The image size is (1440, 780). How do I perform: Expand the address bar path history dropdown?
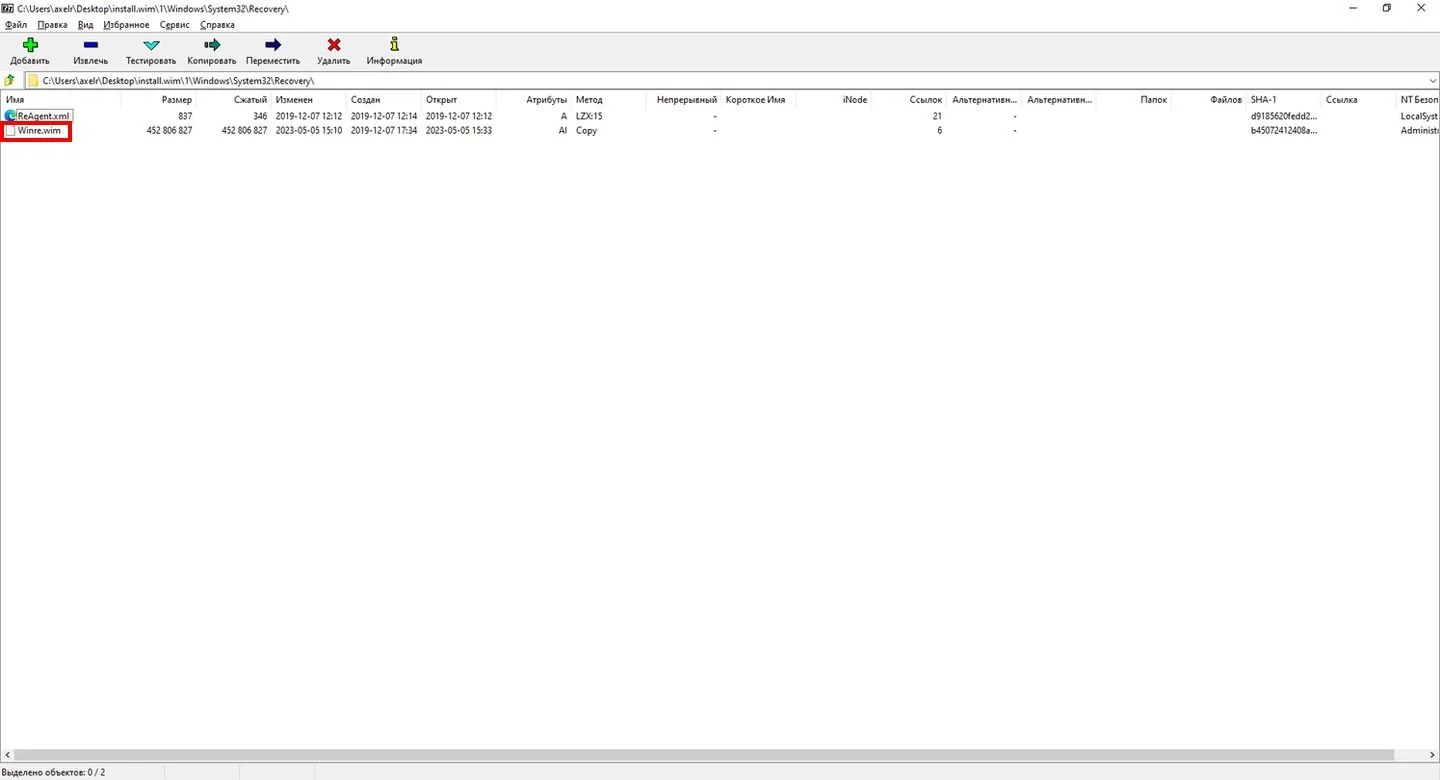point(1432,81)
